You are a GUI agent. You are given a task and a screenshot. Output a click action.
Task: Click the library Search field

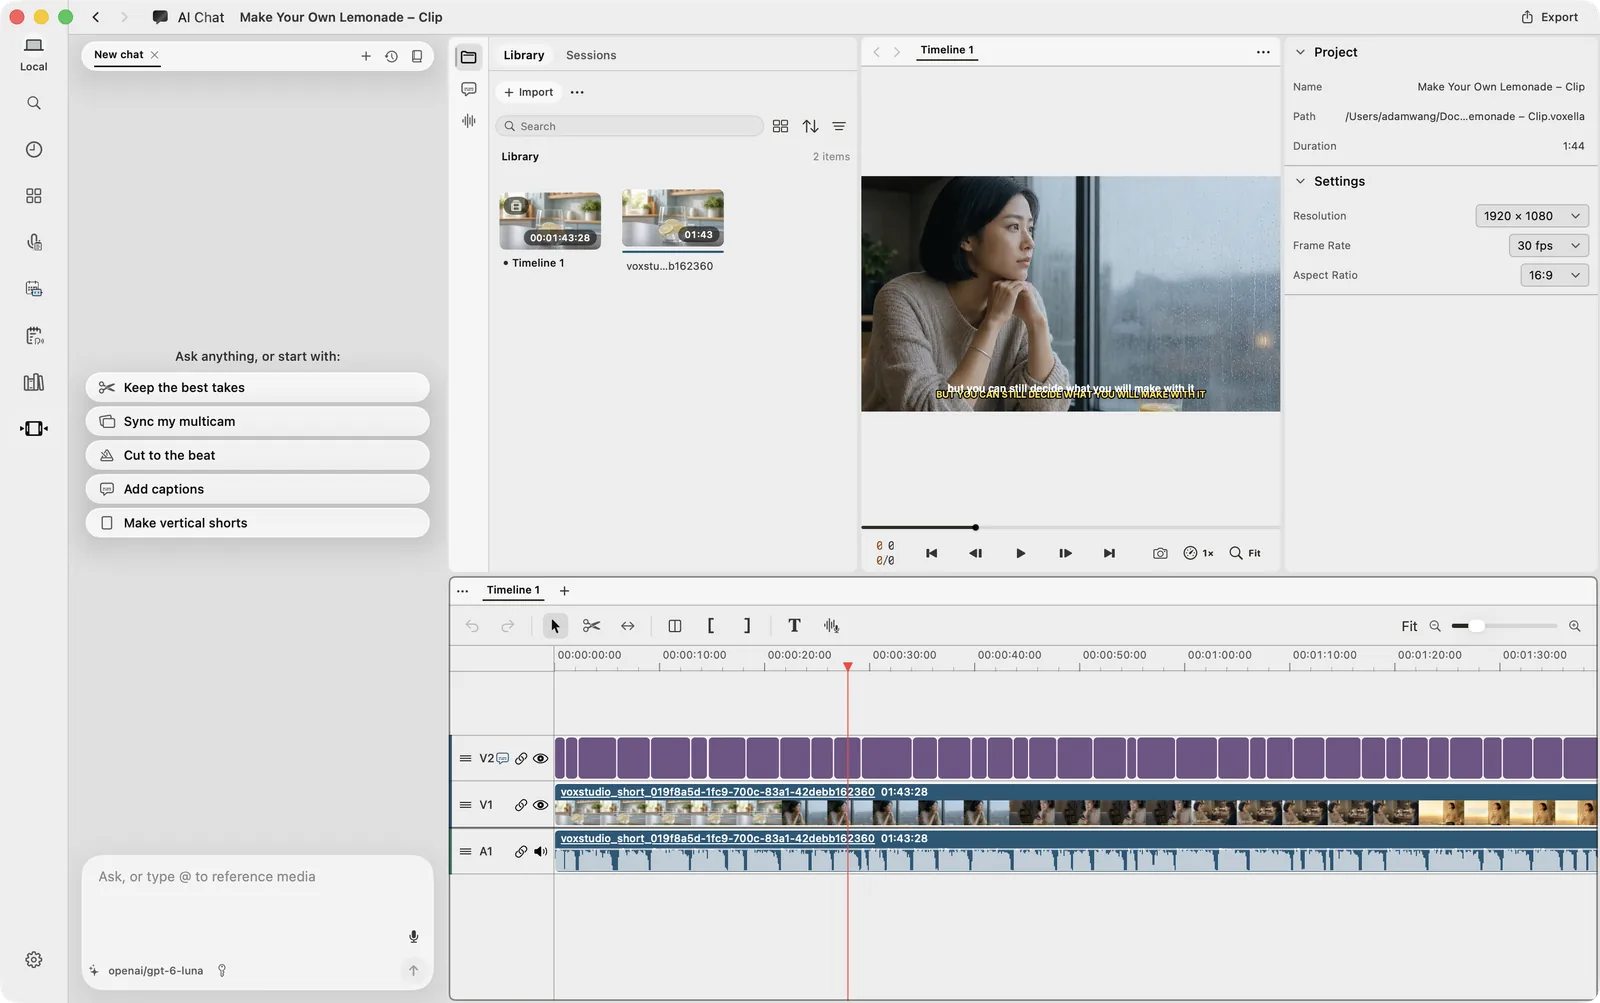point(630,126)
